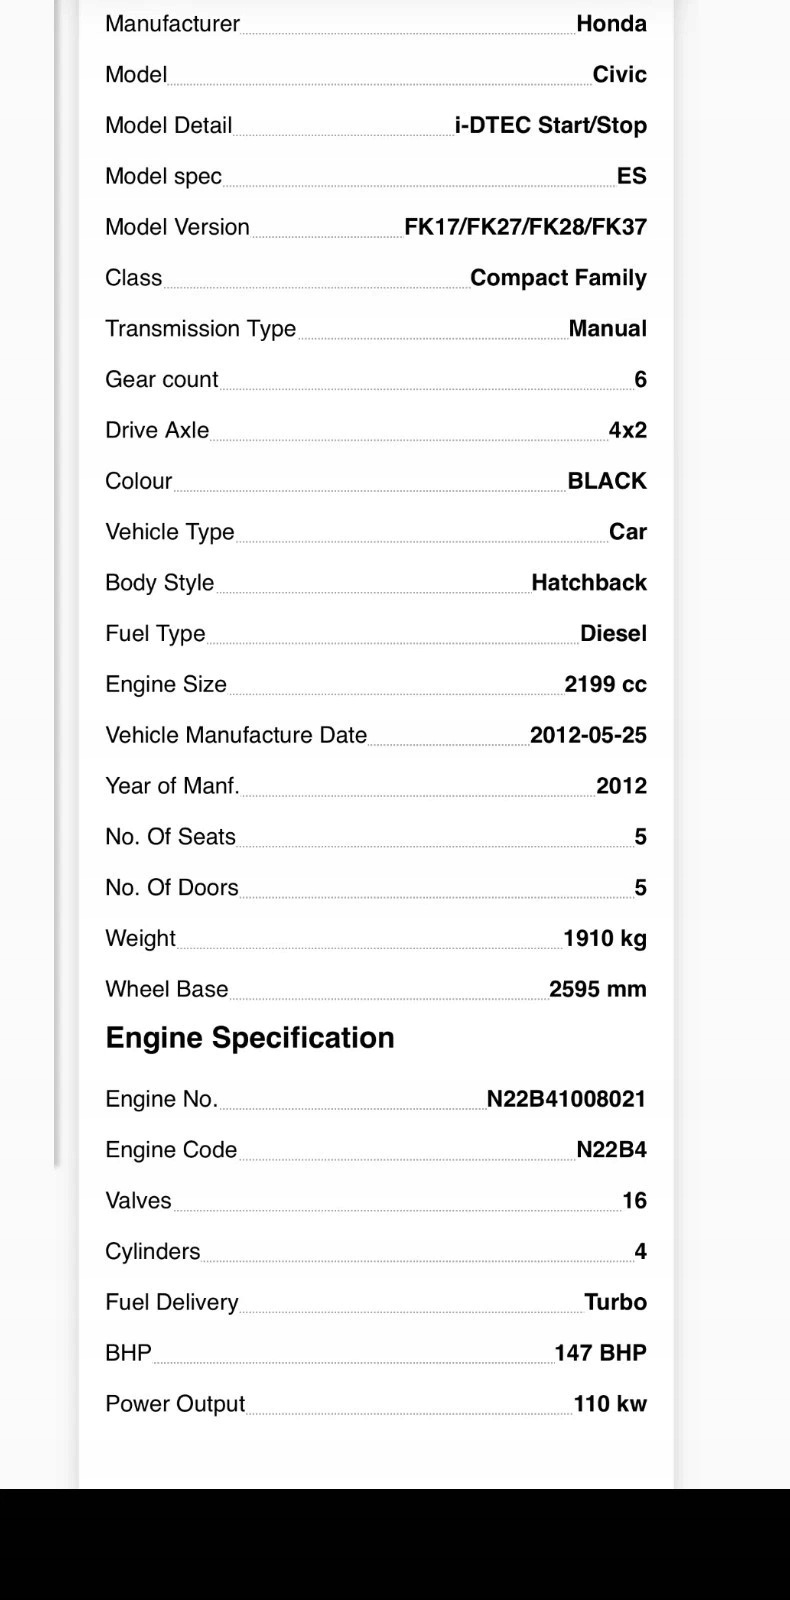790x1600 pixels.
Task: Select the Weight value '1910 kg'
Action: [x=605, y=939]
